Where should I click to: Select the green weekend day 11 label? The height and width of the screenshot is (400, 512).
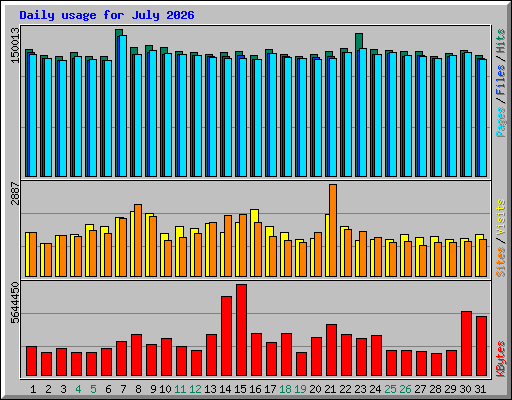point(180,389)
